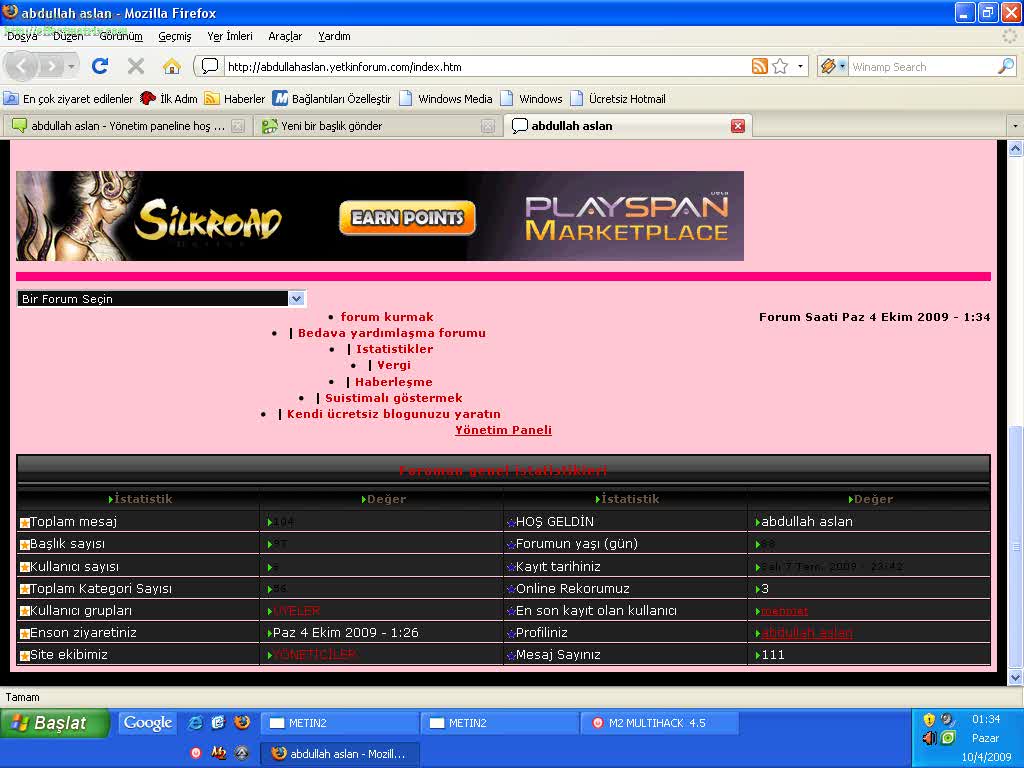The width and height of the screenshot is (1024, 768).
Task: Click the search magnifier icon
Action: [x=1006, y=66]
